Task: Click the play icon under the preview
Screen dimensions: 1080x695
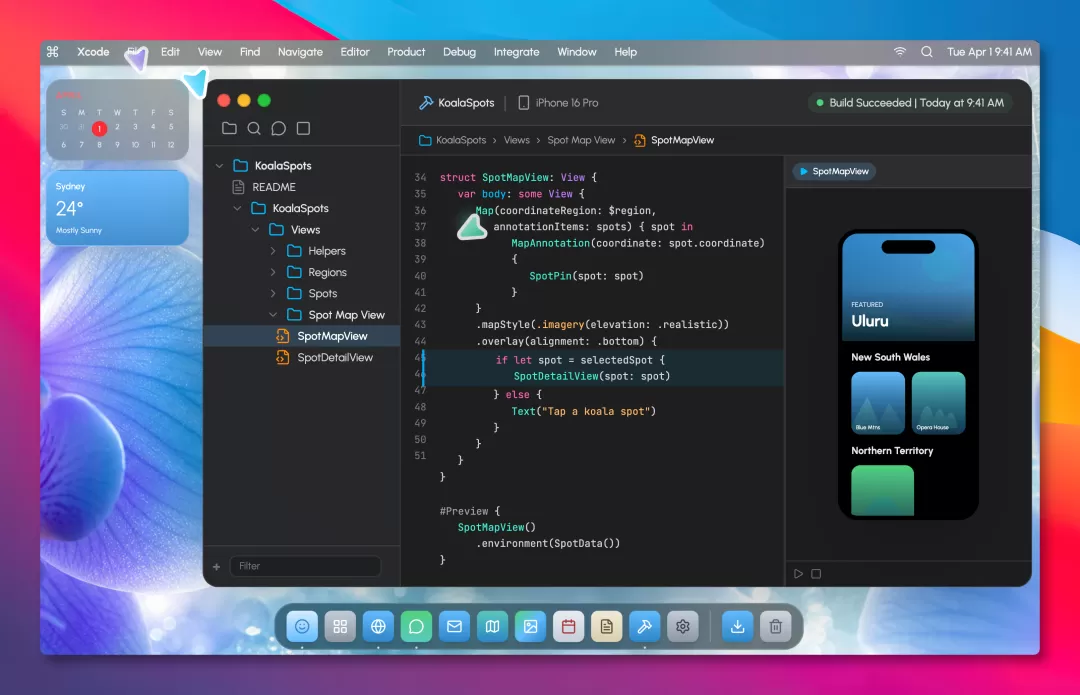Action: click(x=798, y=574)
